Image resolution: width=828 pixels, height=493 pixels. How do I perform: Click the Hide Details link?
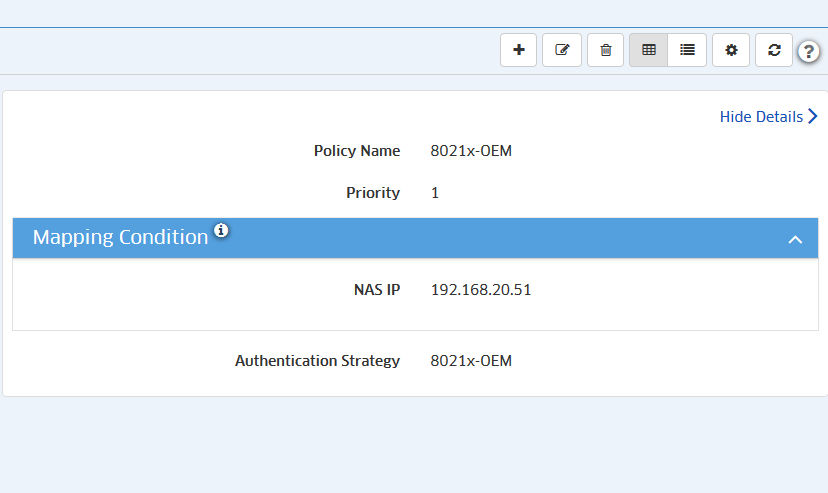760,117
